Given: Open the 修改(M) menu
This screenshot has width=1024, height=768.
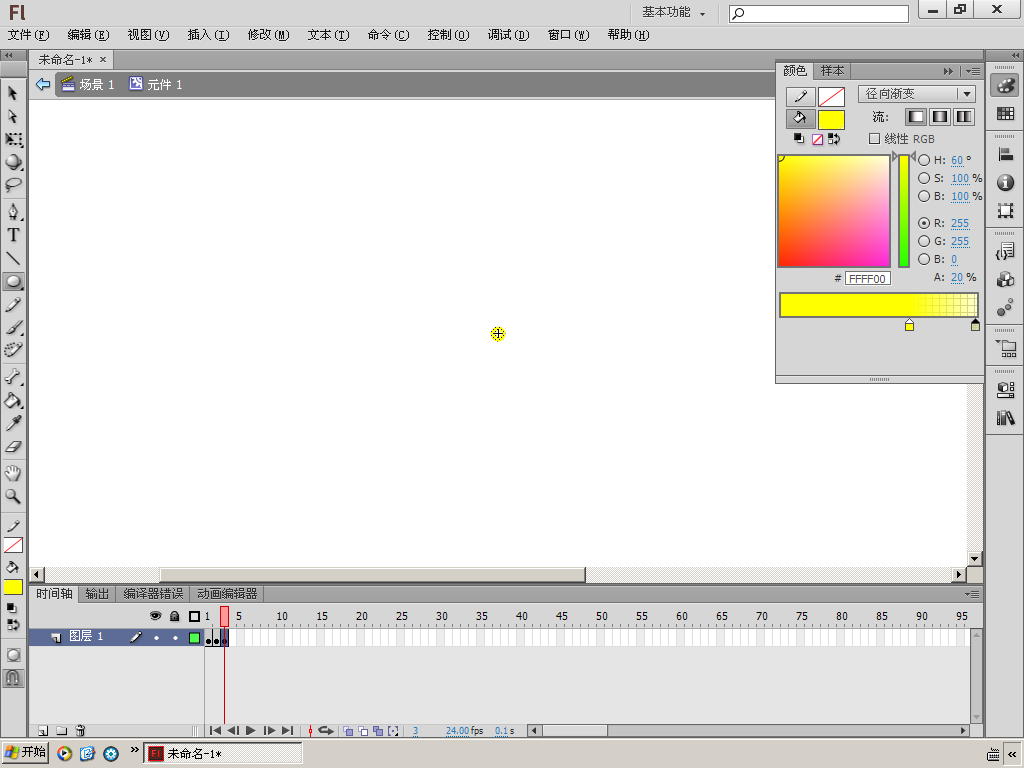Looking at the screenshot, I should [x=268, y=35].
